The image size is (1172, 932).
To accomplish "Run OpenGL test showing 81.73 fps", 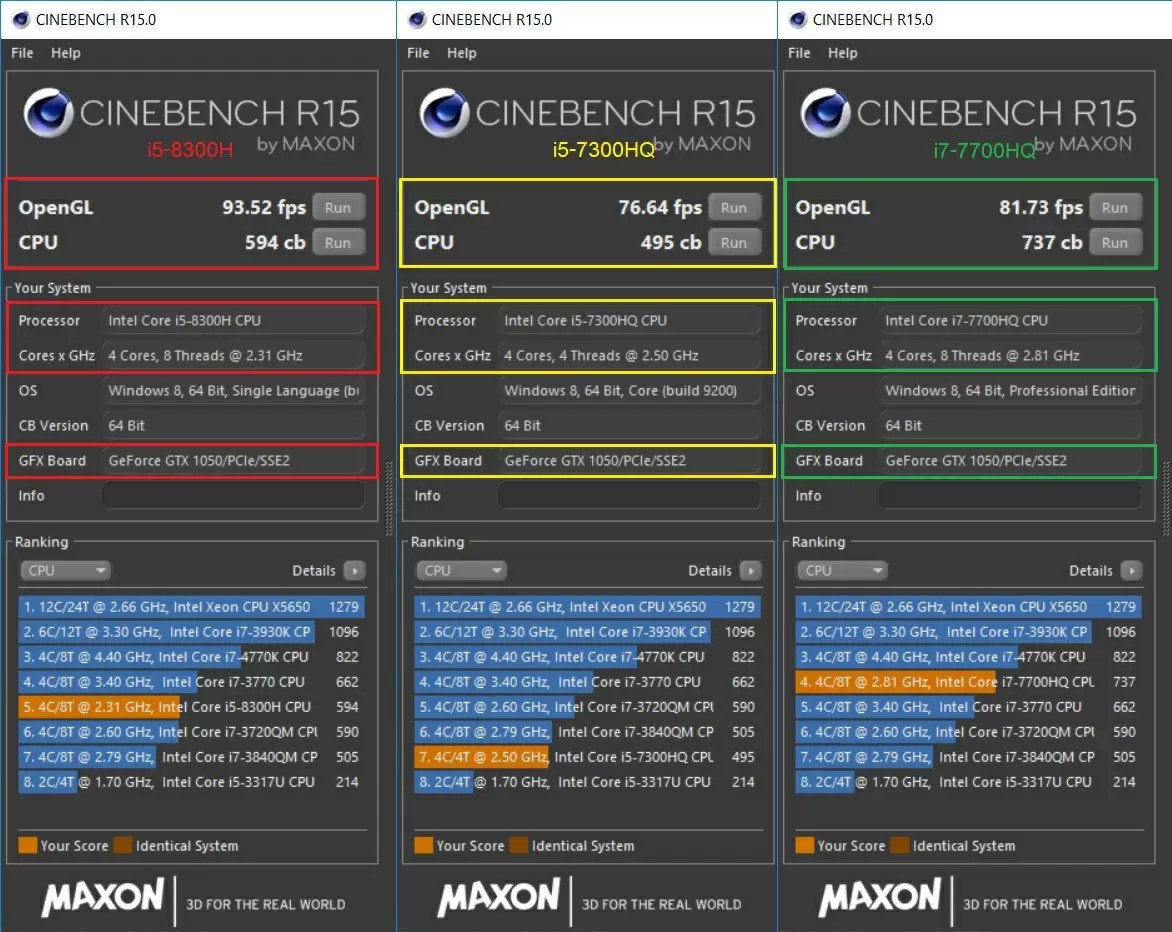I will point(1114,208).
